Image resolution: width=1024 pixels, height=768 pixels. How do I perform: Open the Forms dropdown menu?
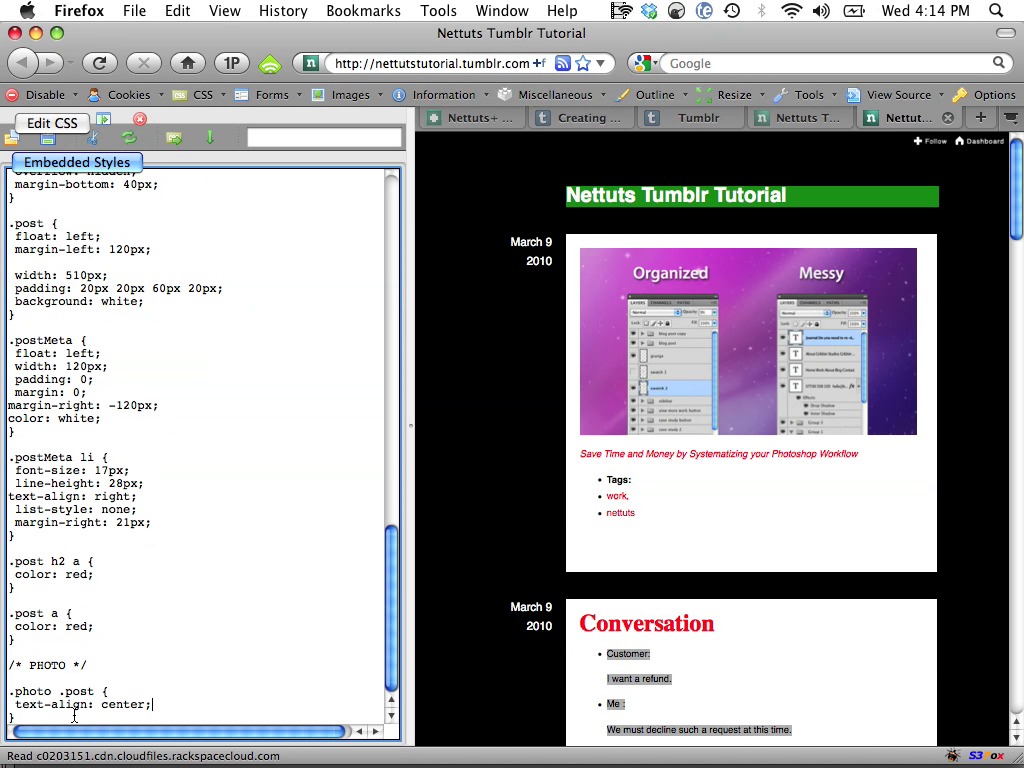tap(268, 95)
